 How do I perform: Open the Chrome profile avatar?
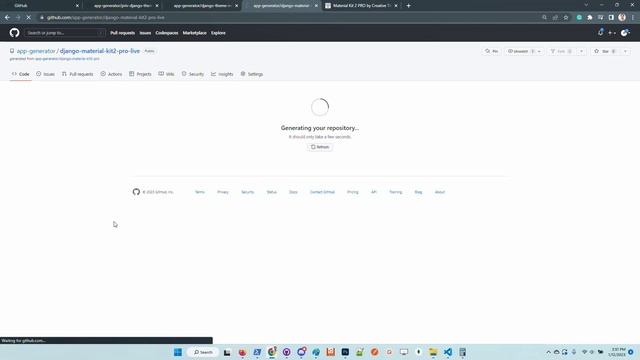622,18
